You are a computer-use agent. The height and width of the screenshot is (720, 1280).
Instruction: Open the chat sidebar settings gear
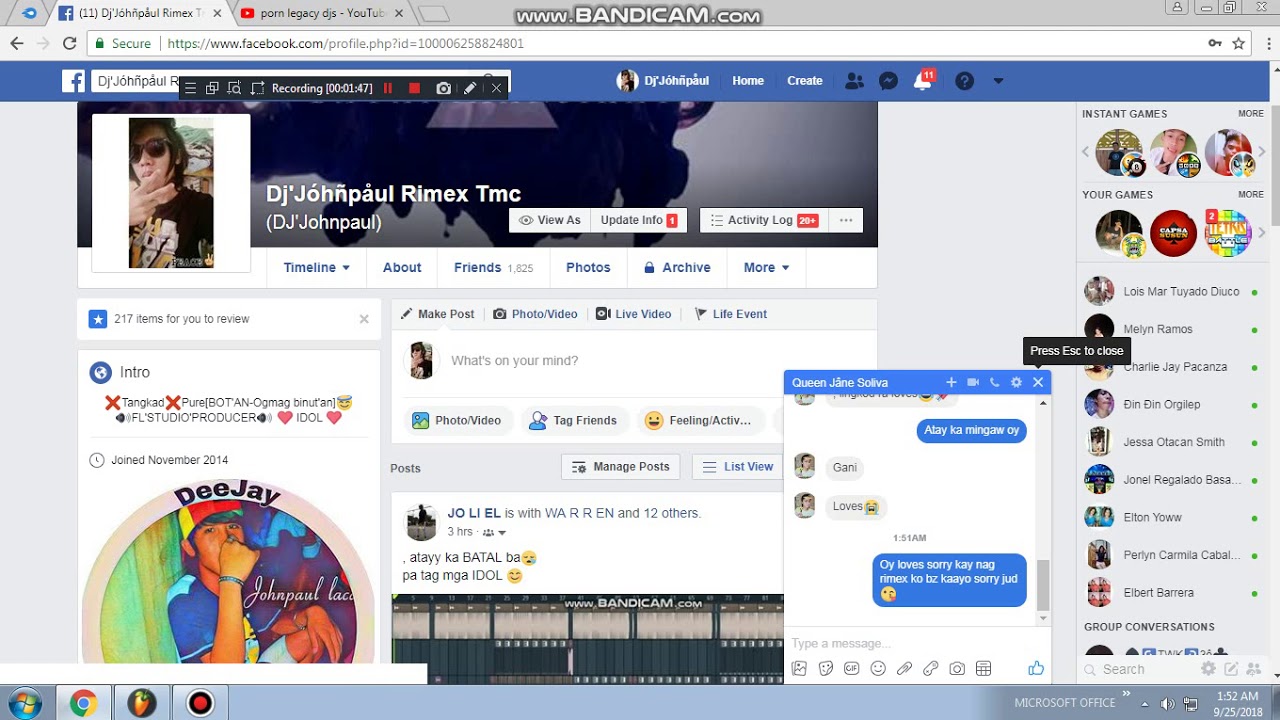click(1208, 669)
